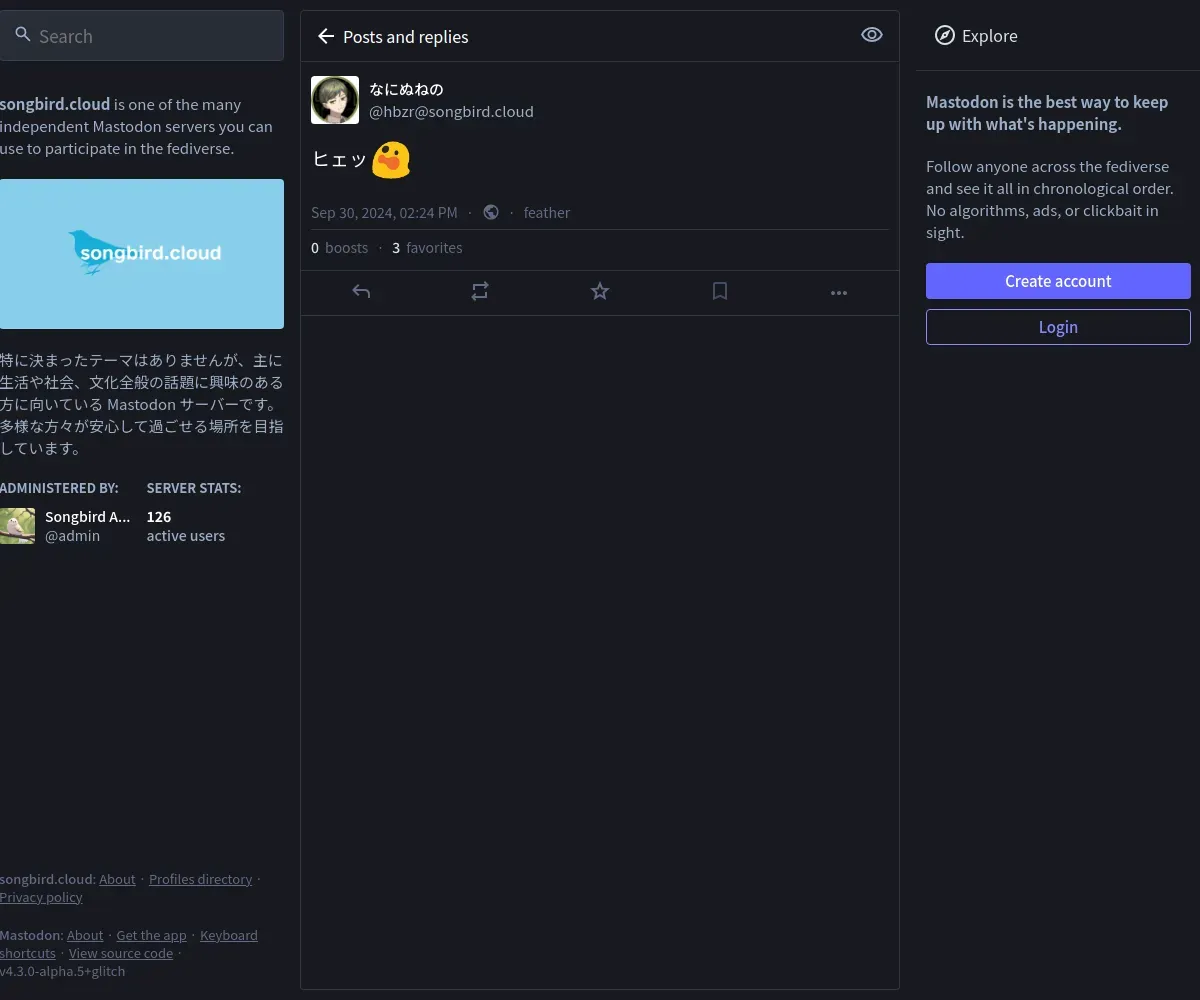Click the globe public visibility icon
This screenshot has height=1000, width=1200.
tap(491, 212)
